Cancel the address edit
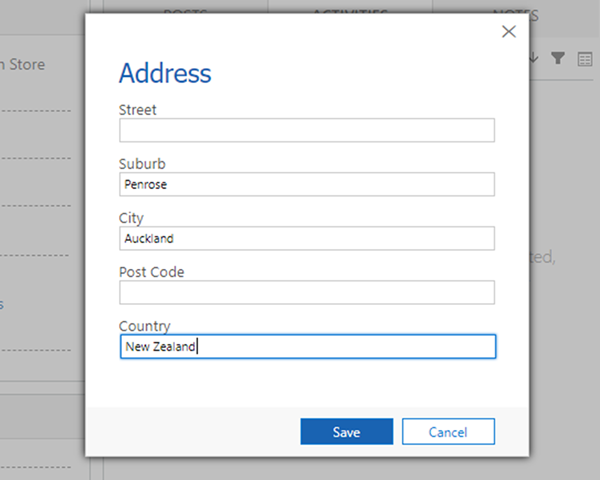 (x=448, y=432)
